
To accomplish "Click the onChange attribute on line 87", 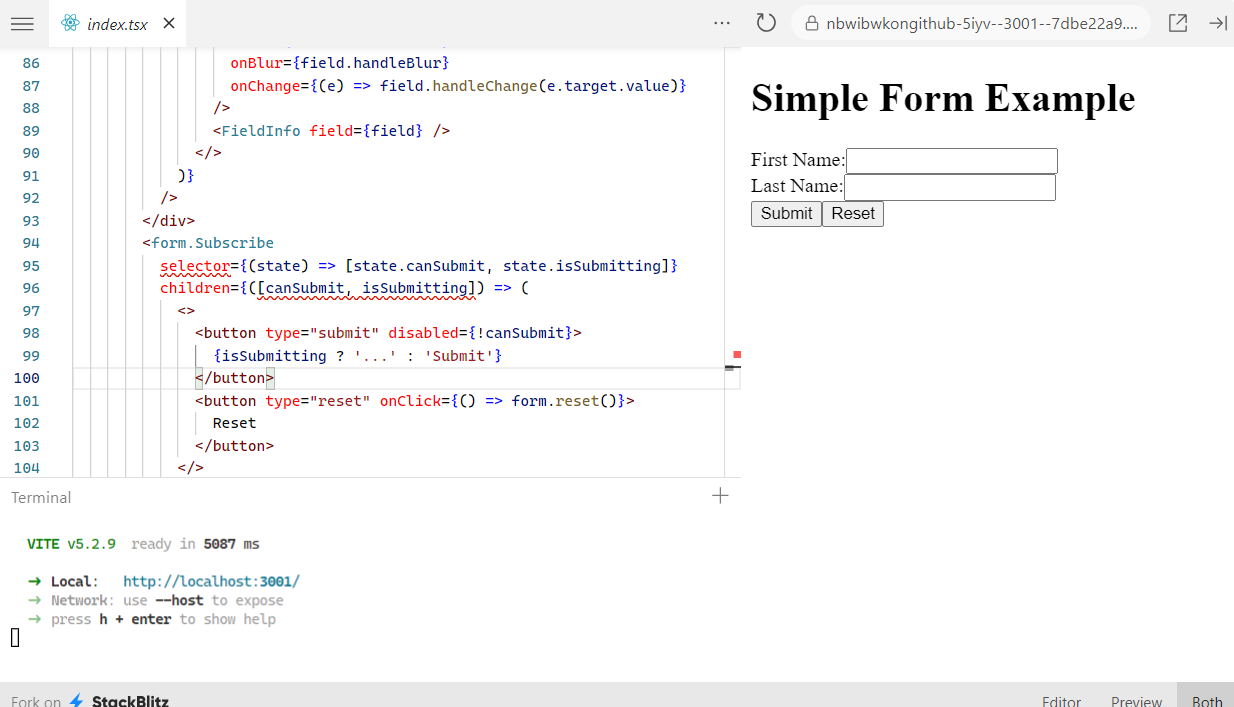I will click(265, 86).
